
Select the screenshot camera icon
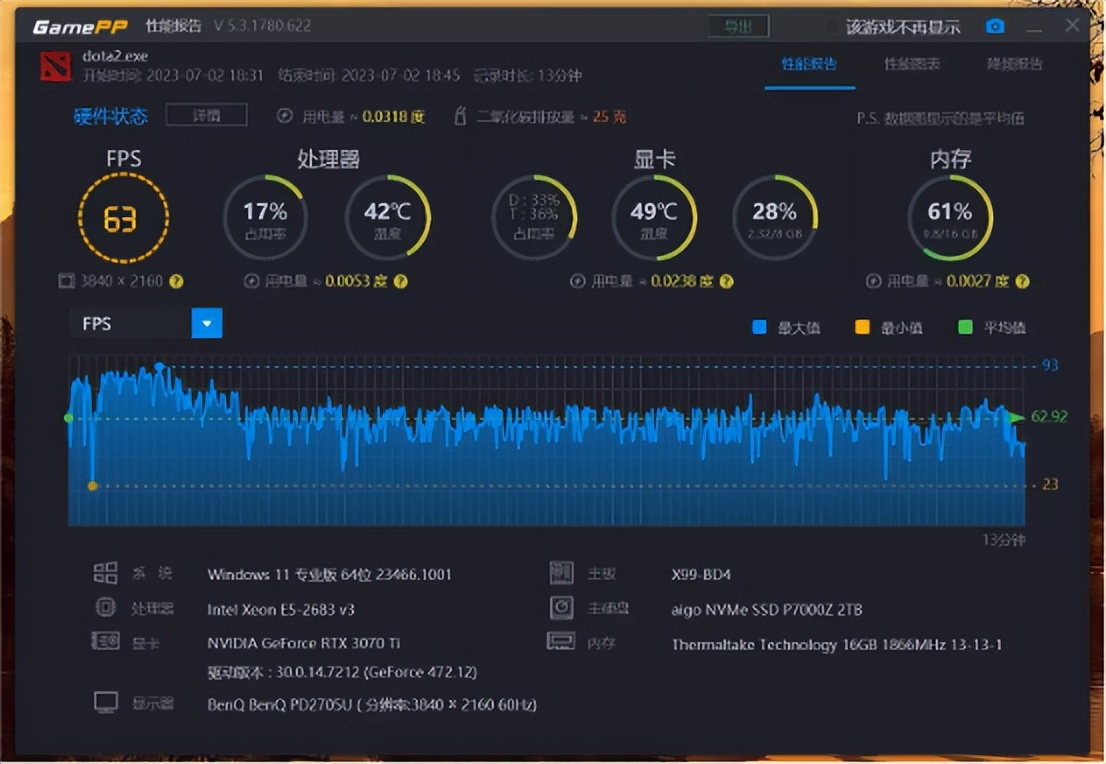994,26
